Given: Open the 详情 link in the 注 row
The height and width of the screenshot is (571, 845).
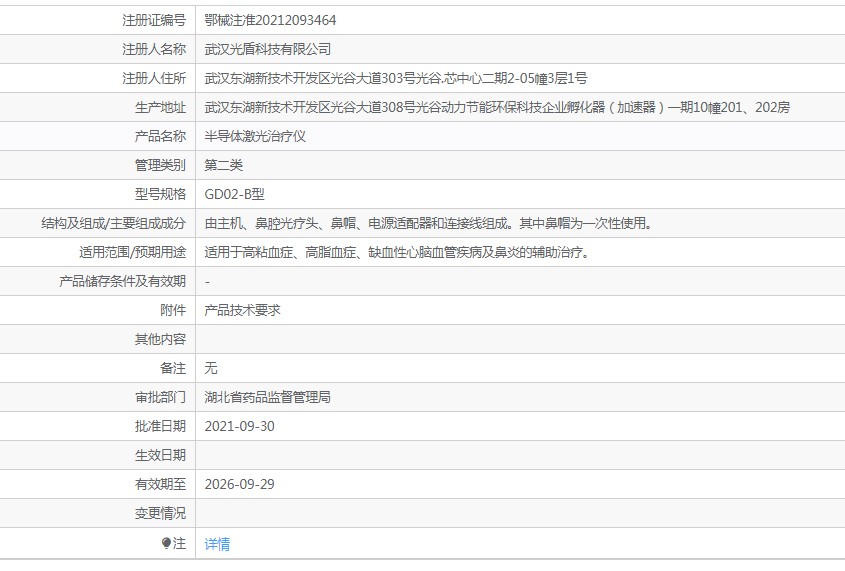Looking at the screenshot, I should 217,544.
